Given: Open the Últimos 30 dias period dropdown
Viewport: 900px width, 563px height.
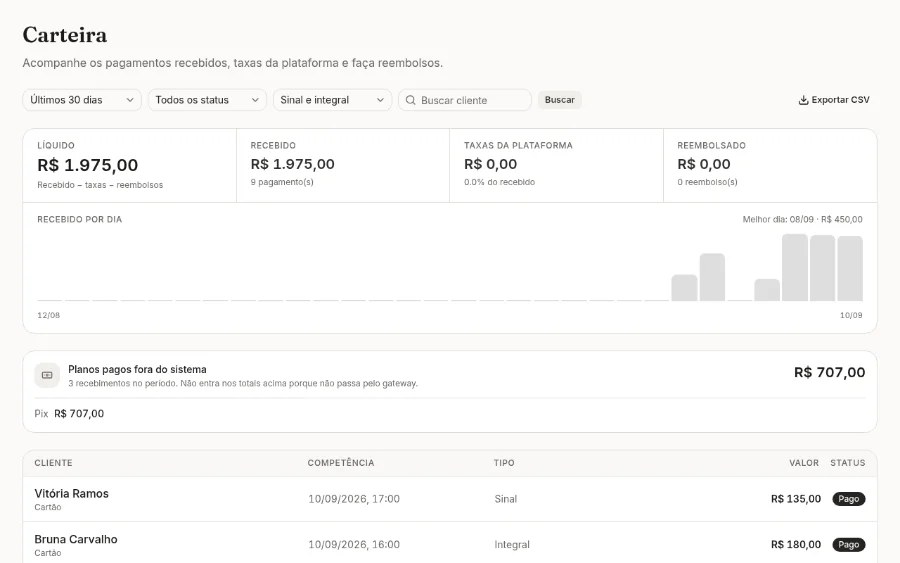Looking at the screenshot, I should point(82,100).
